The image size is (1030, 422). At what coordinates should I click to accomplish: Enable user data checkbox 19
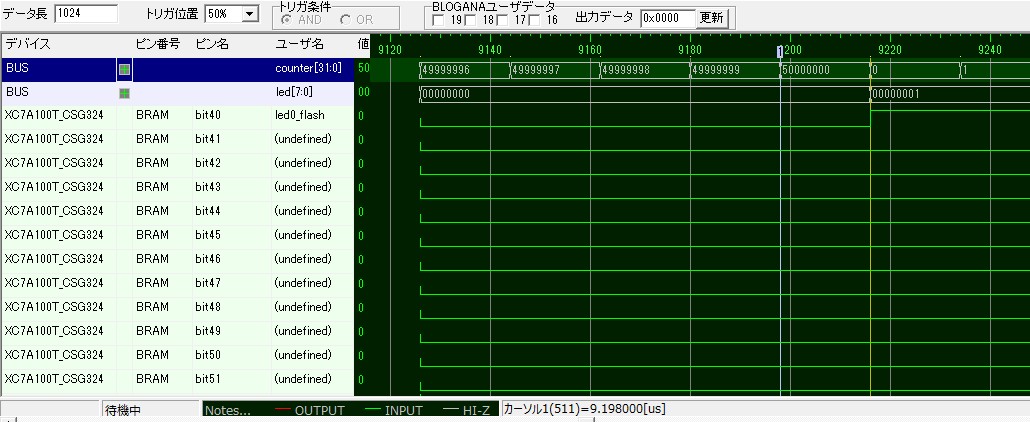[x=438, y=20]
